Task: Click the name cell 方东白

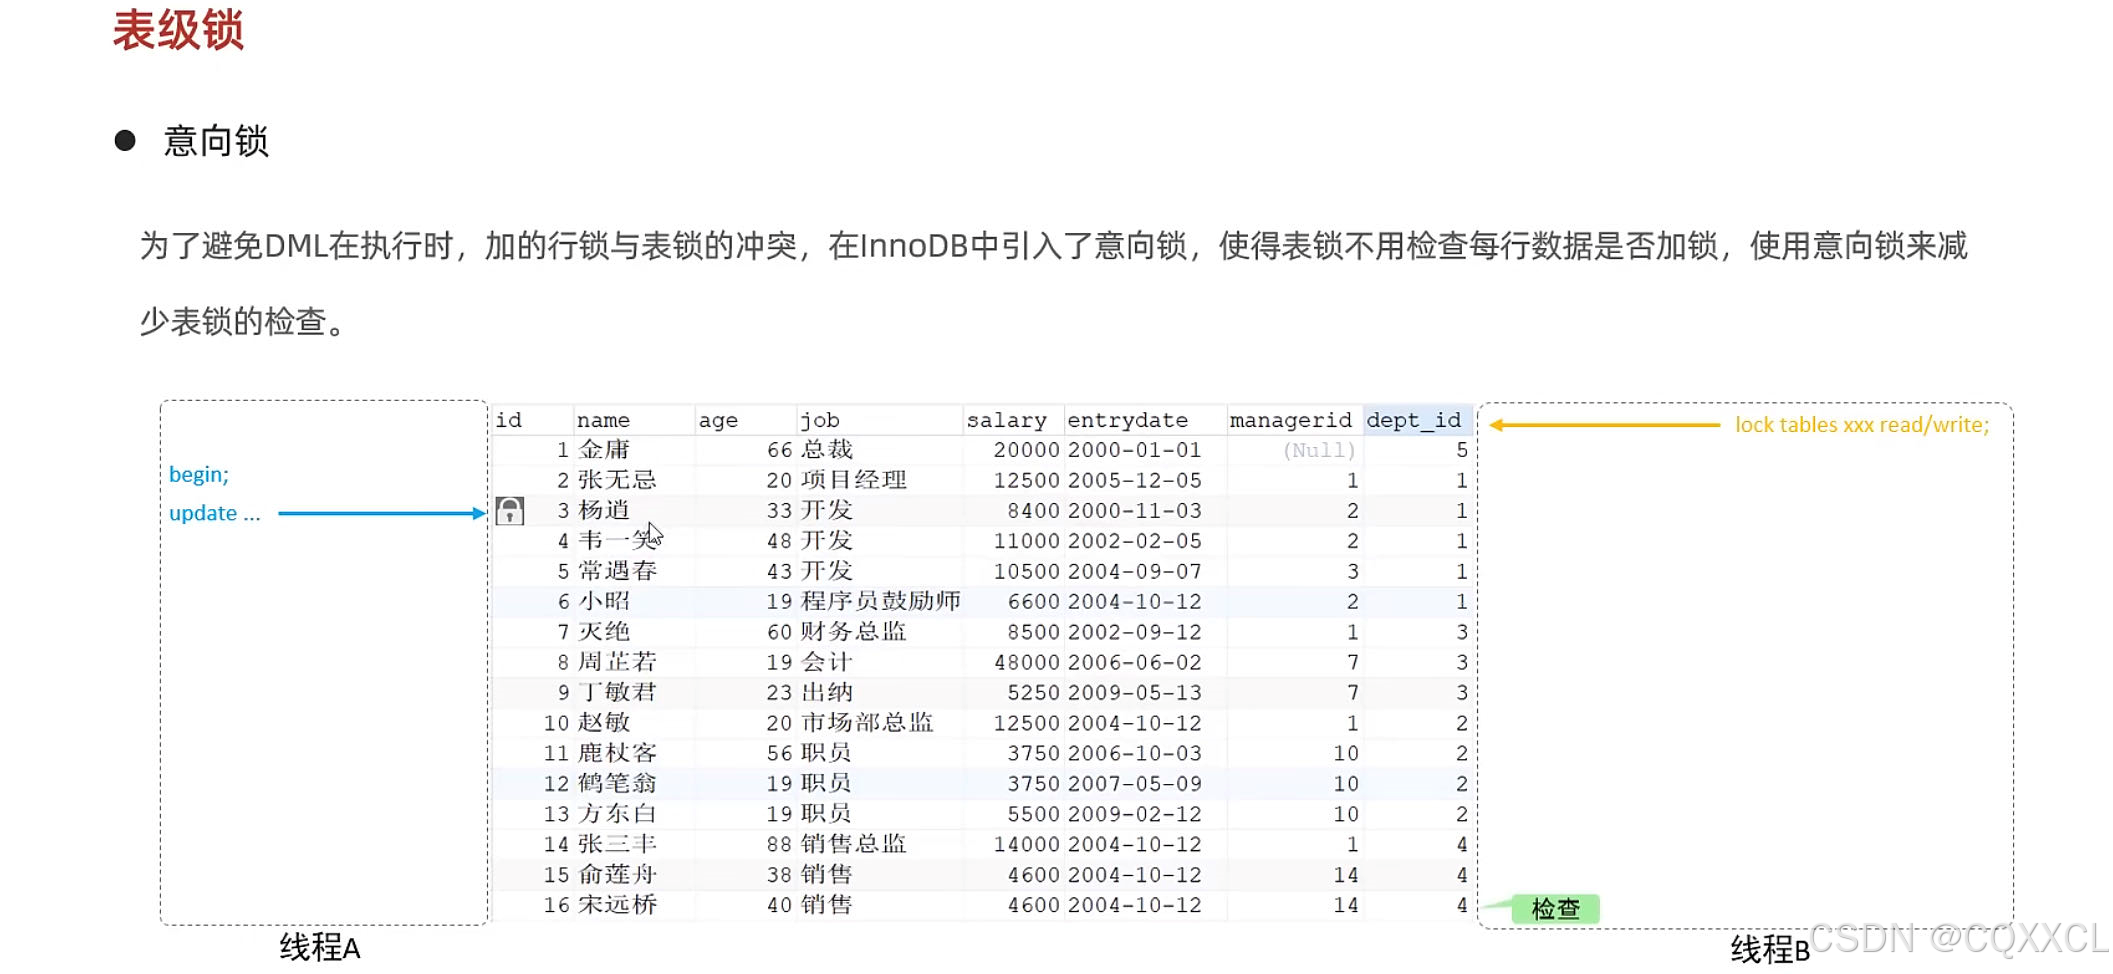Action: click(x=617, y=813)
